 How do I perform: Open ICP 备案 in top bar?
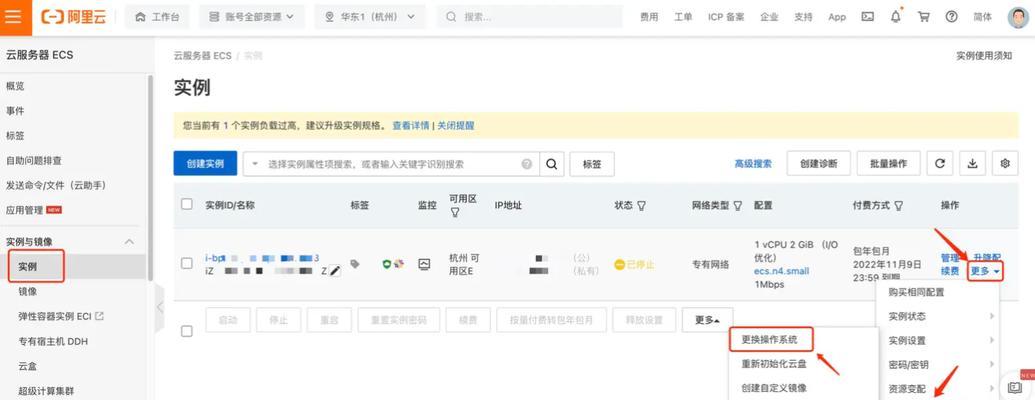(726, 17)
